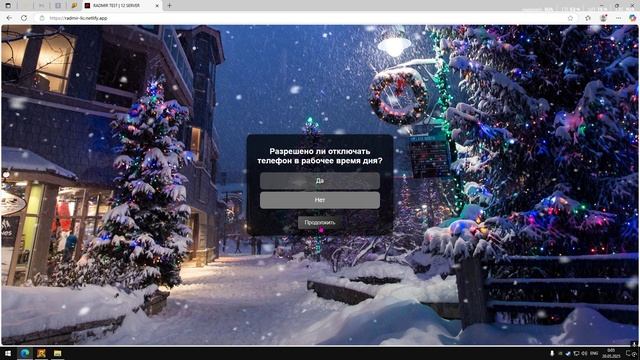
Task: Open the Favorites list toolbar icon
Action: click(x=588, y=18)
